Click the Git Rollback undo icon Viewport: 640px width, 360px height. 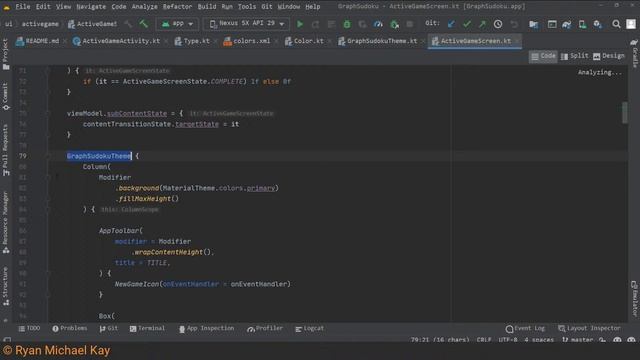point(514,24)
